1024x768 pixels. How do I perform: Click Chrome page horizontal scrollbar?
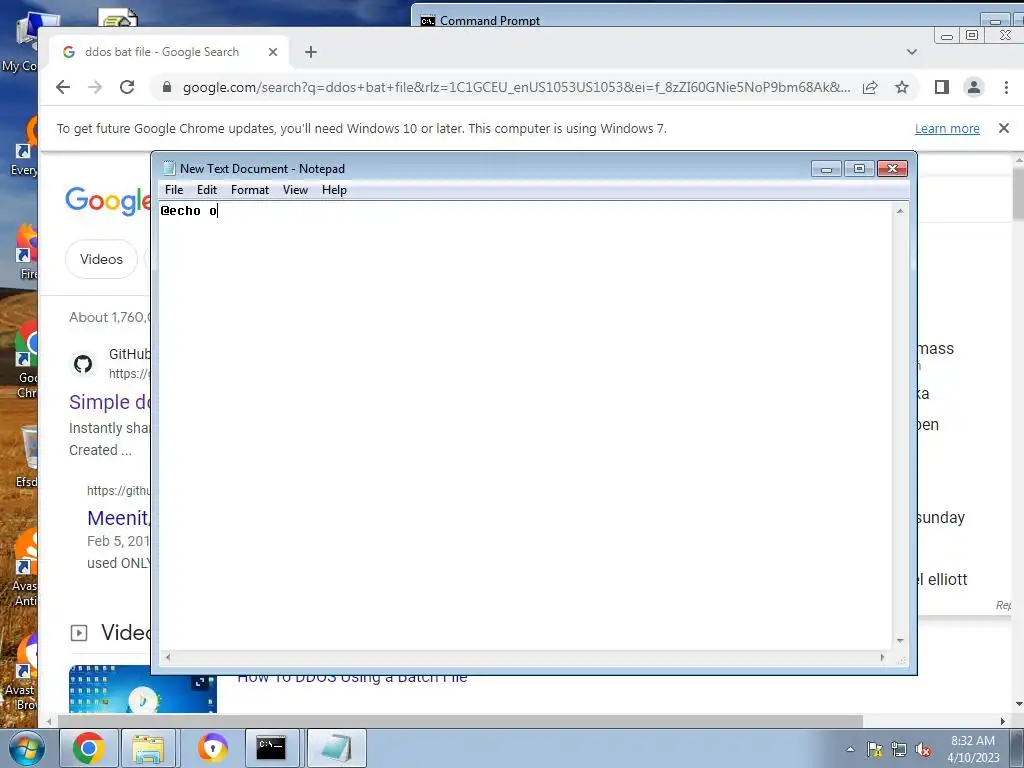point(460,721)
